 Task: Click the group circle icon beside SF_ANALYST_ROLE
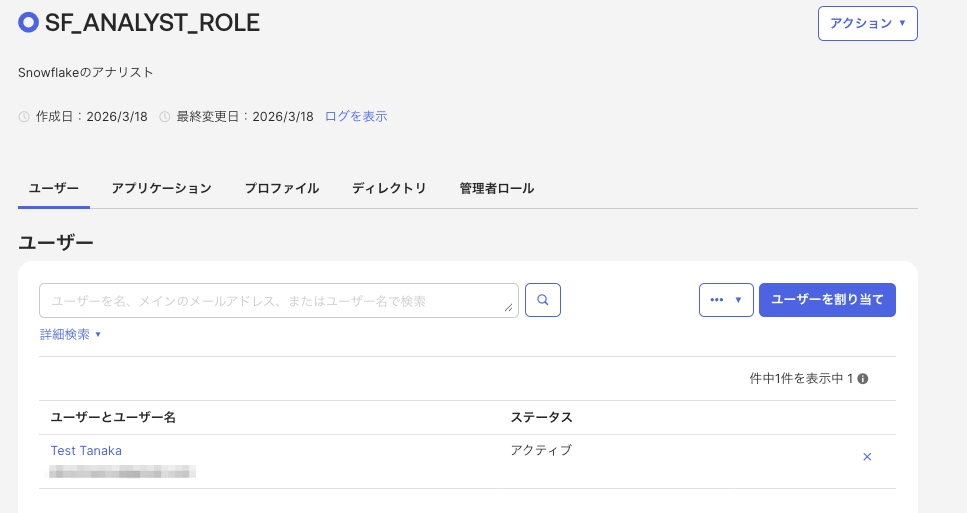click(28, 23)
